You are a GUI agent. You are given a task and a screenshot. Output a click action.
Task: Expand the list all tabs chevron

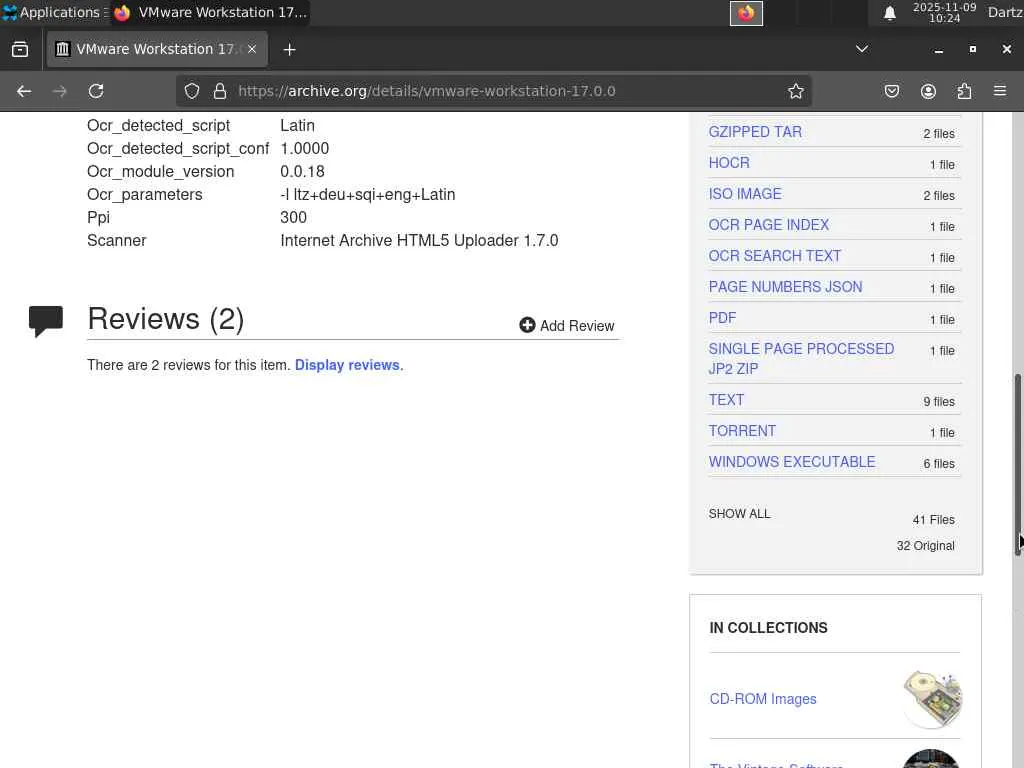pos(862,49)
